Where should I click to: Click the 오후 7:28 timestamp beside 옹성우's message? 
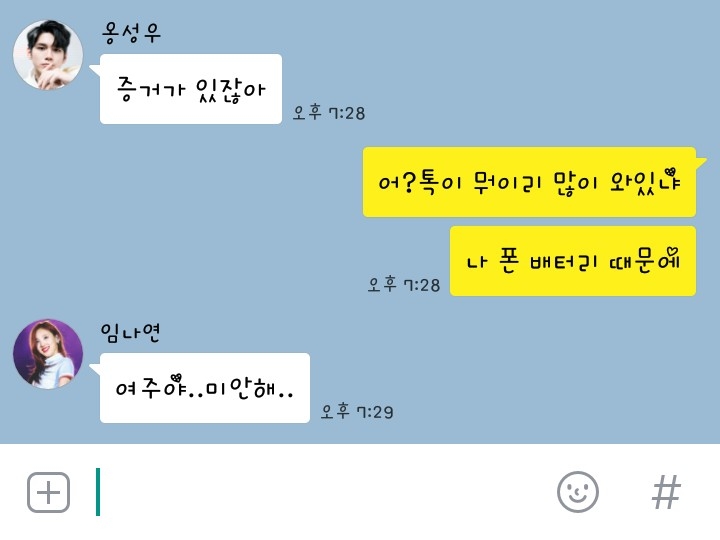coord(329,112)
